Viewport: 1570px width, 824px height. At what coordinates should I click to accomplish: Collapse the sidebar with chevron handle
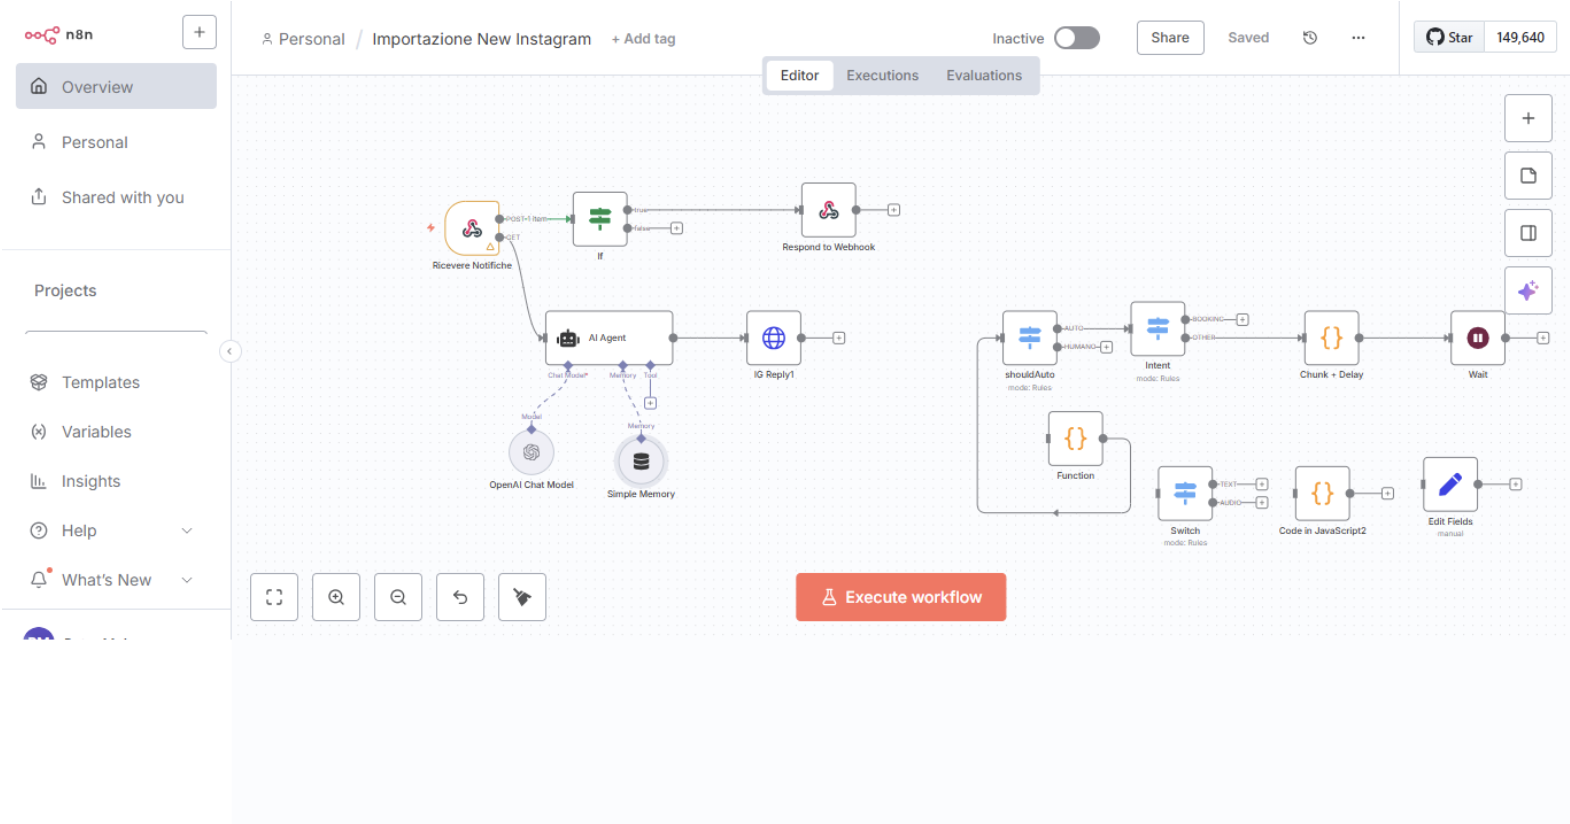pyautogui.click(x=230, y=351)
